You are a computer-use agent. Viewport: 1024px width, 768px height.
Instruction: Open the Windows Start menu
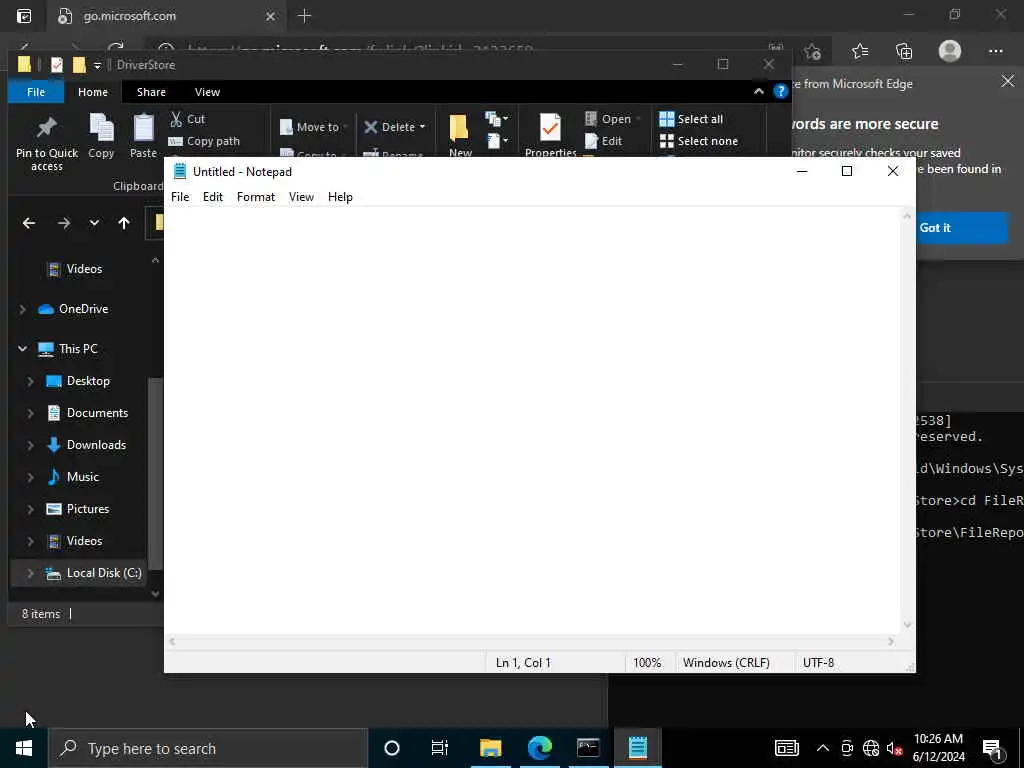click(24, 748)
